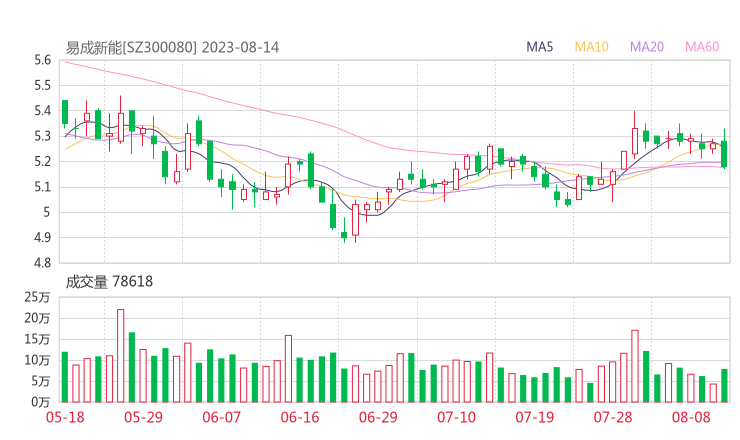740x440 pixels.
Task: Click the red volume bar reaching about 17万 near 07-28
Action: tap(635, 366)
